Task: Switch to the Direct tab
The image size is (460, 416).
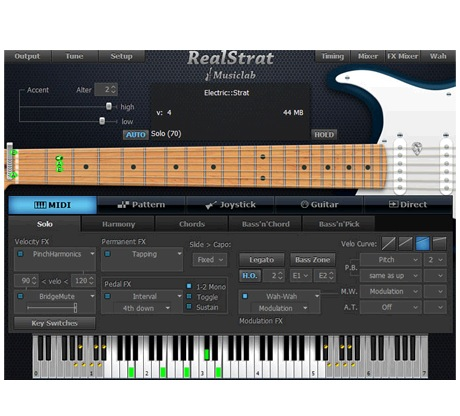Action: [408, 205]
